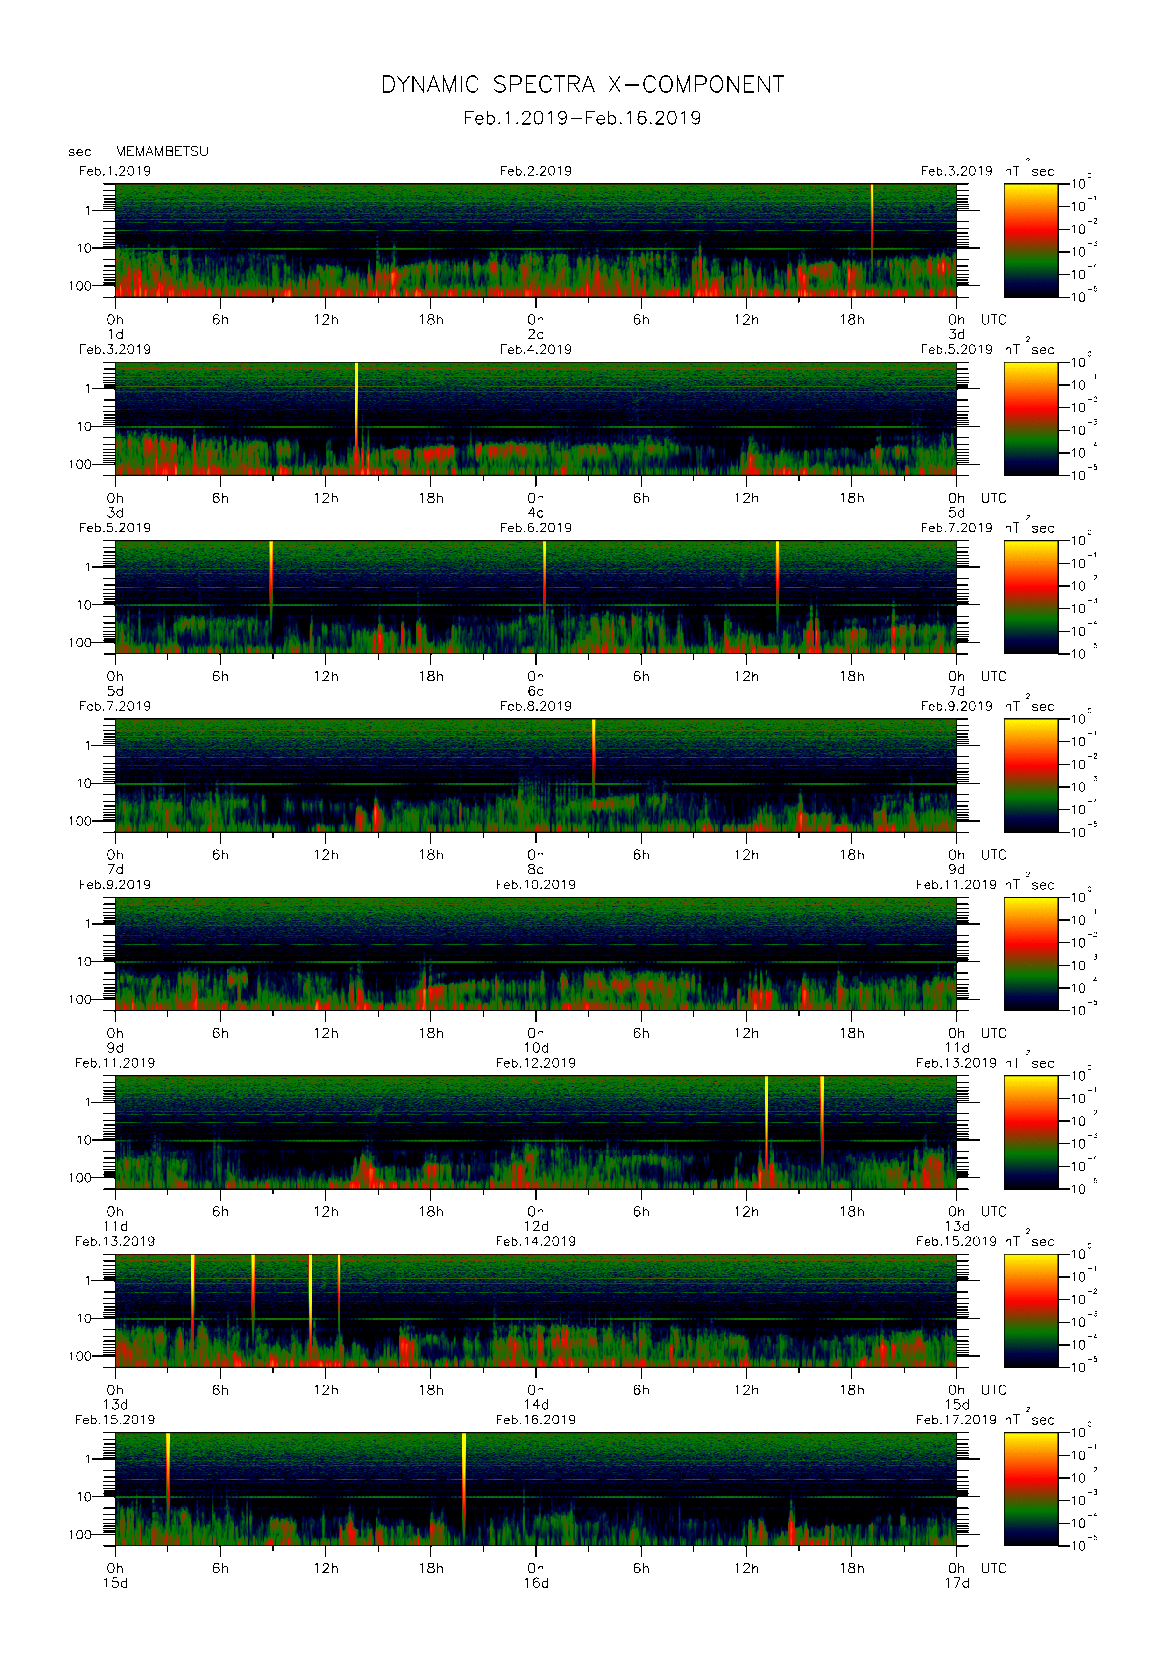Click the colorbar beside the second spectrogram
The width and height of the screenshot is (1165, 1679).
pyautogui.click(x=1030, y=418)
